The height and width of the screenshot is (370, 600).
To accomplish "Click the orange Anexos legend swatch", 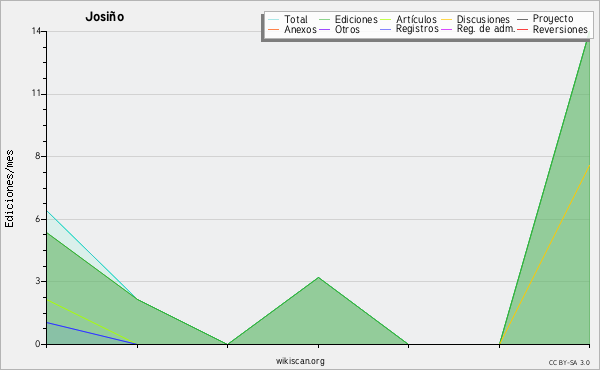I will point(274,30).
